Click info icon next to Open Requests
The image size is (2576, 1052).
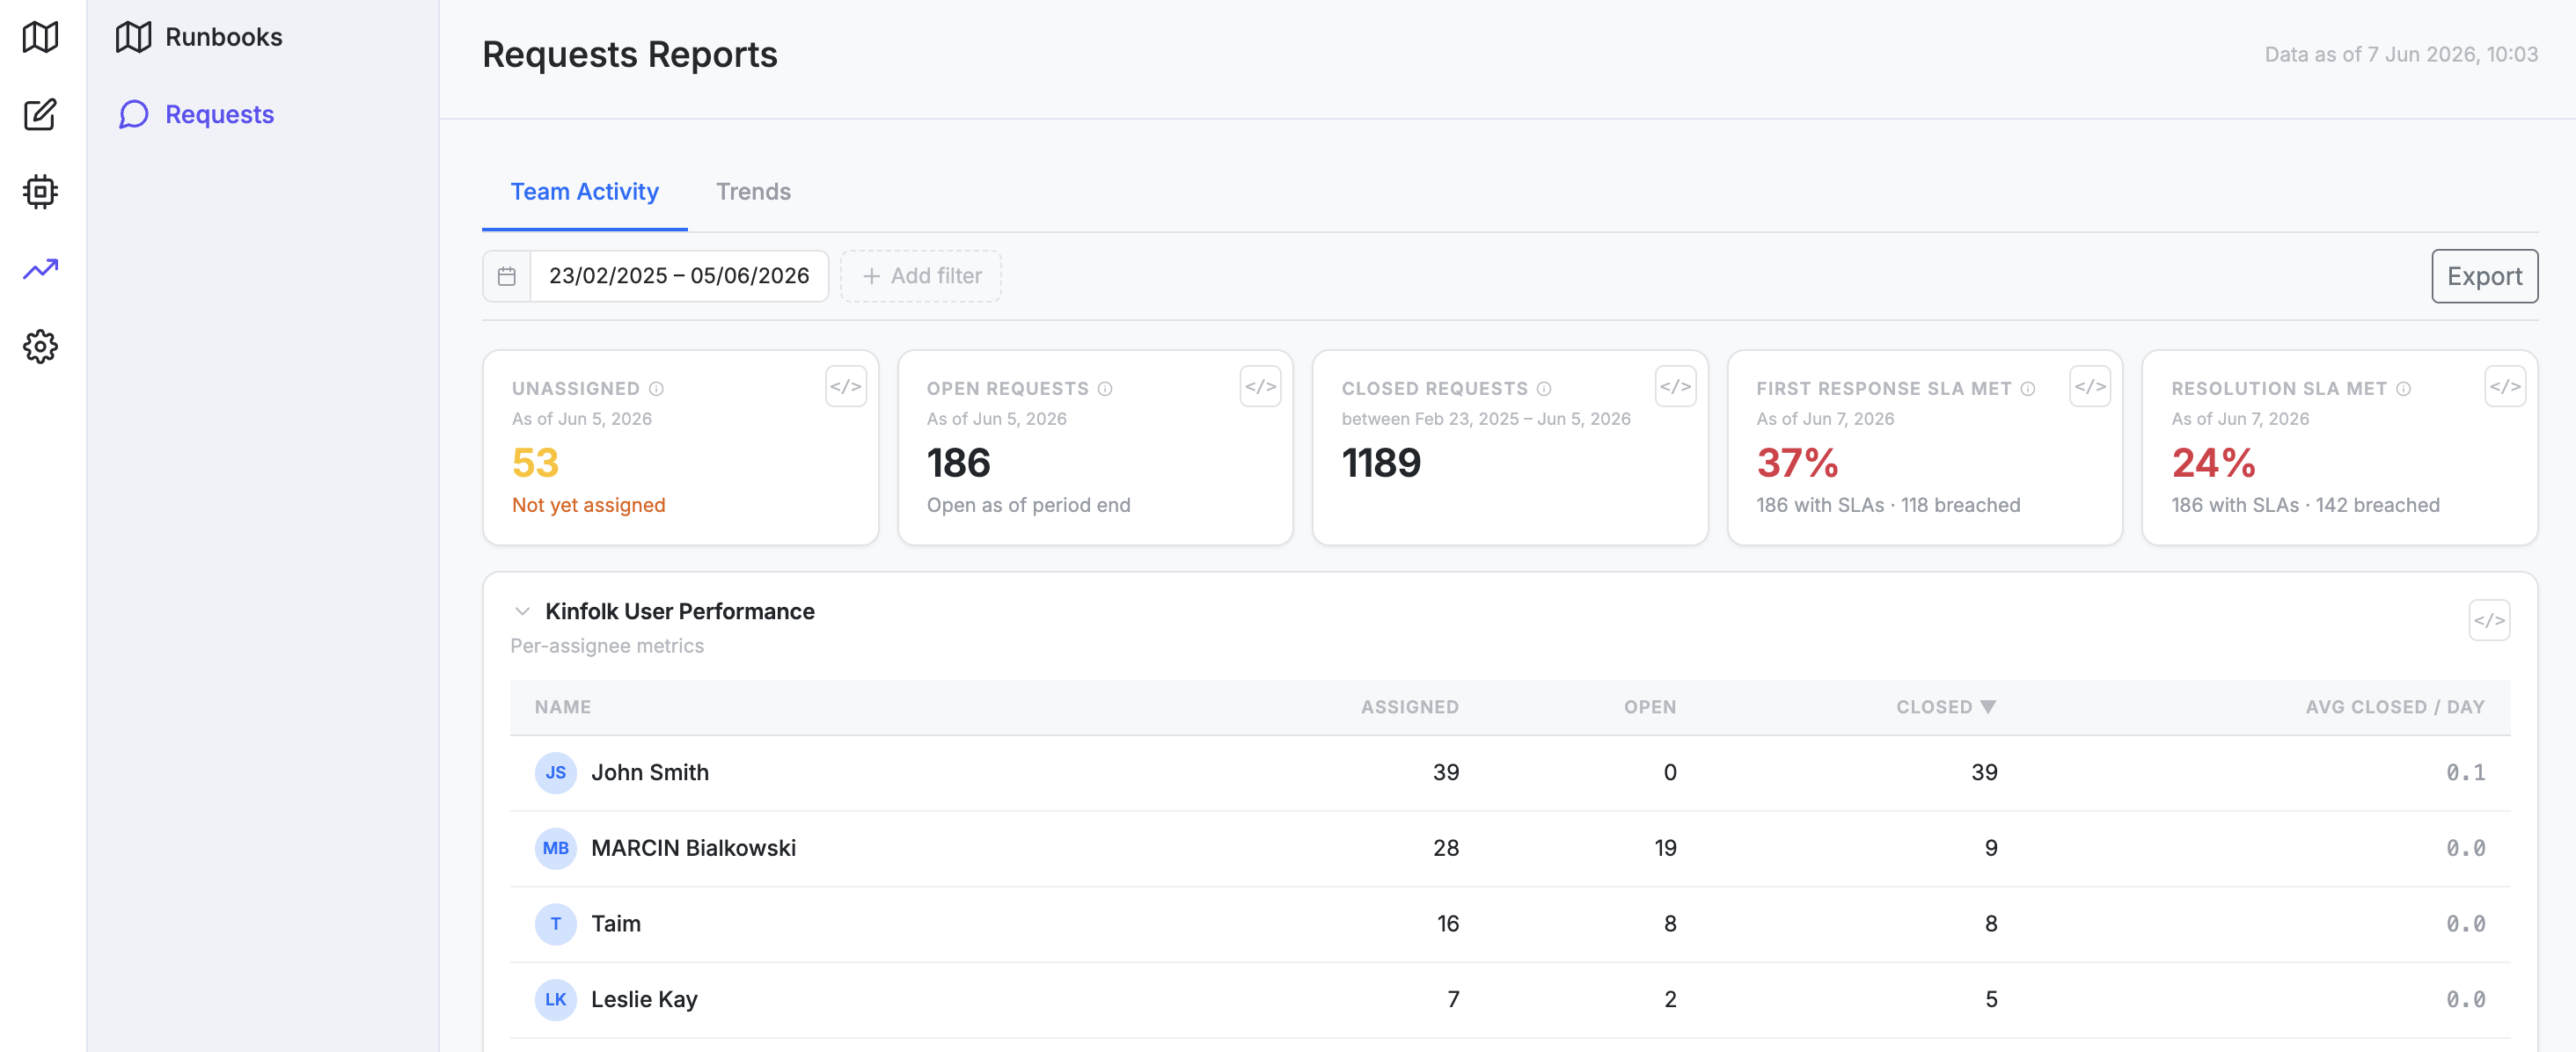point(1105,389)
